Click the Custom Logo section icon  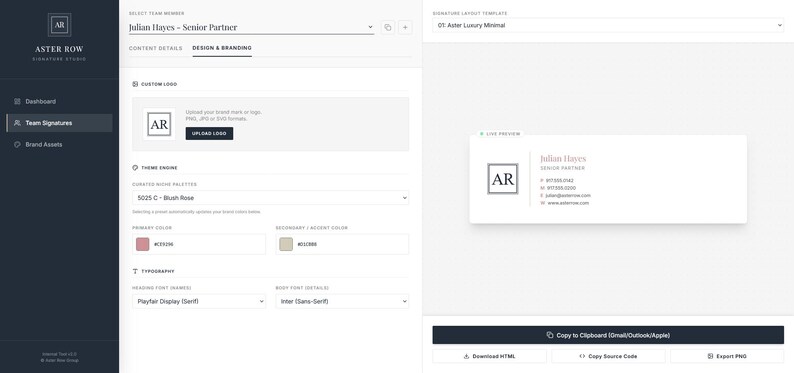135,84
